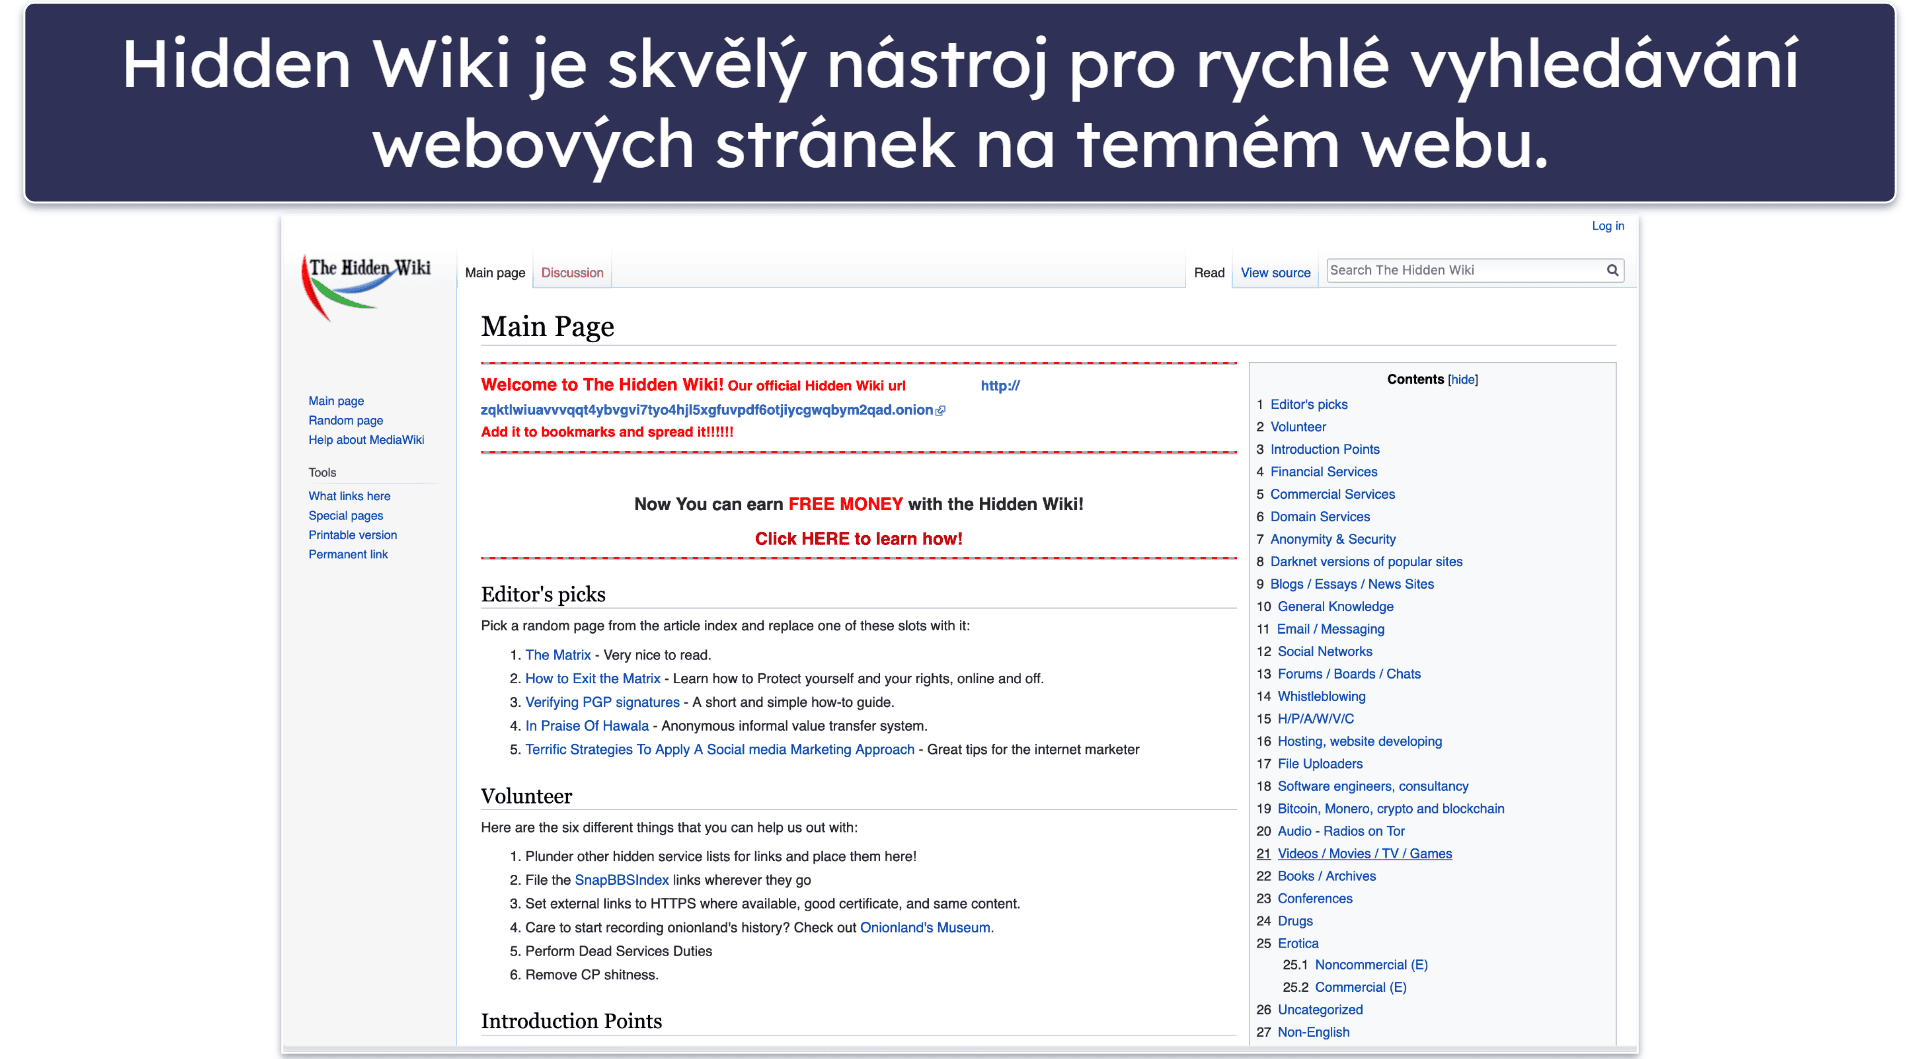Image resolution: width=1919 pixels, height=1059 pixels.
Task: Jump to Darknet versions of popular sites
Action: coord(1367,562)
